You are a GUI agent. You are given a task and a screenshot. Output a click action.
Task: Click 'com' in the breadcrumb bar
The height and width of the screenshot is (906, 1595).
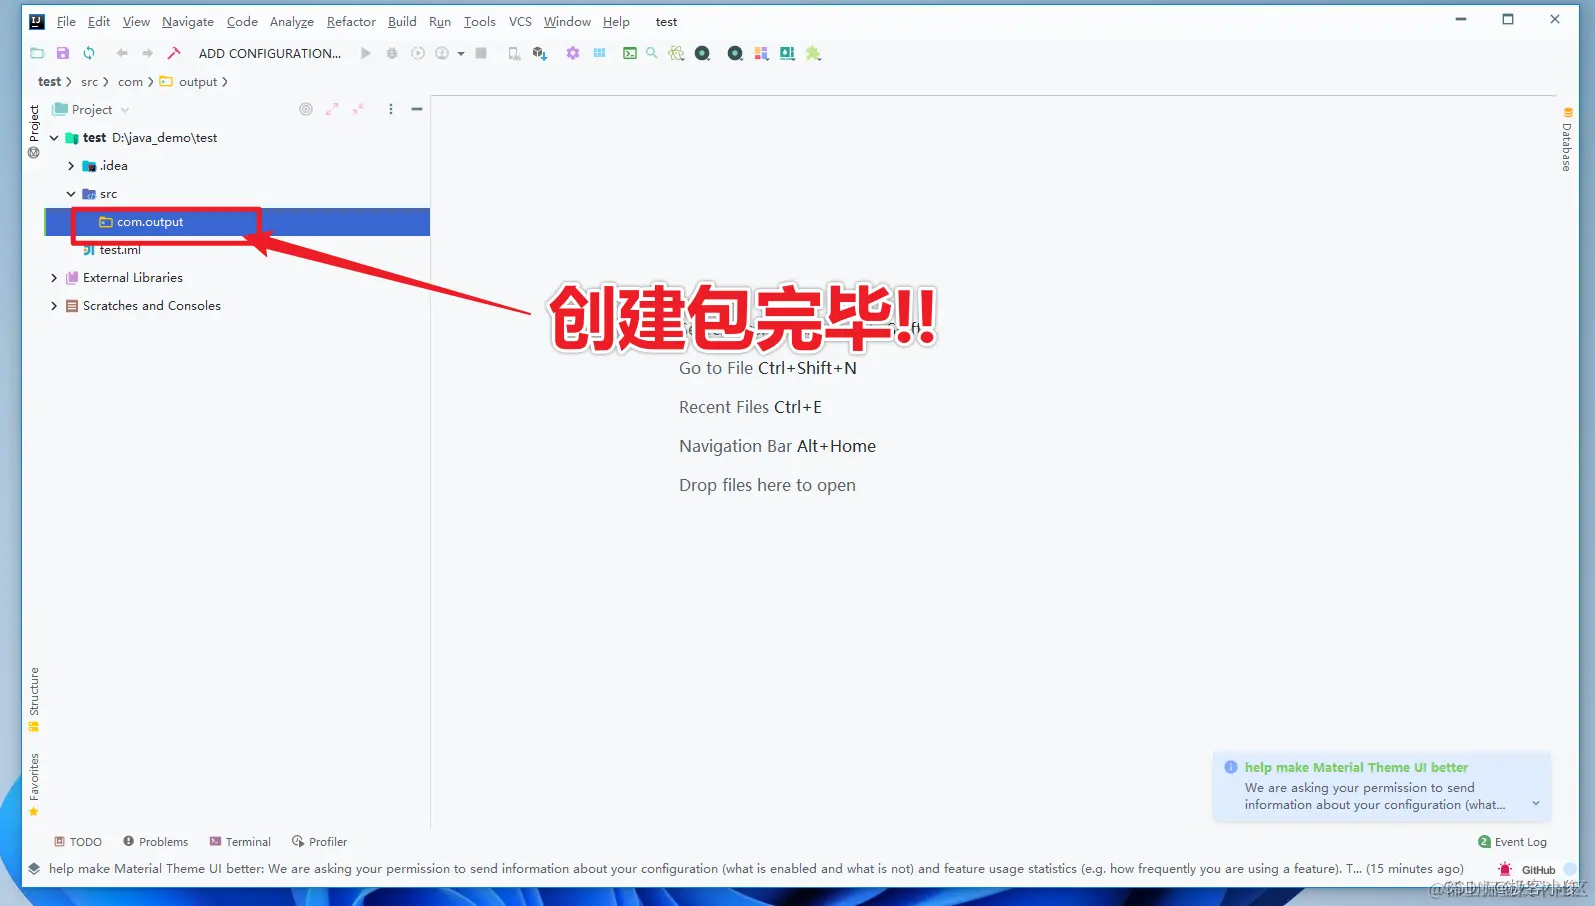(x=130, y=81)
